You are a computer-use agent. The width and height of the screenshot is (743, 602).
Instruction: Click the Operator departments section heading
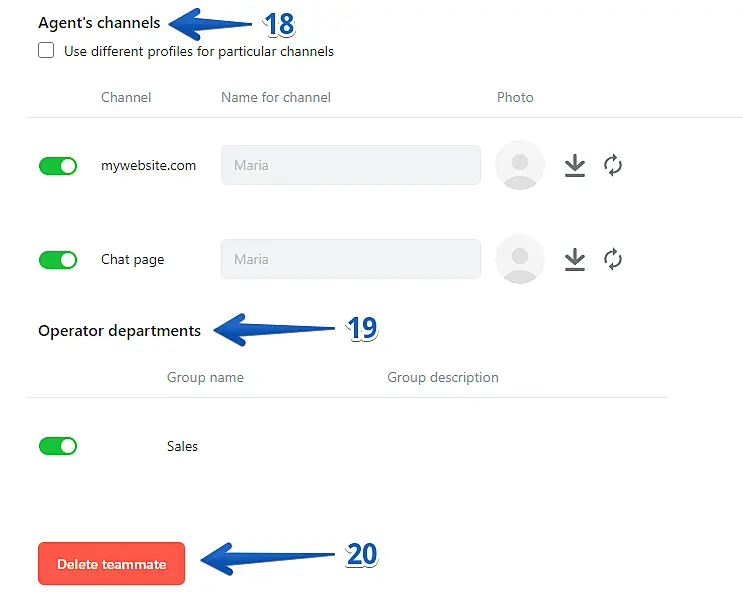click(x=119, y=331)
